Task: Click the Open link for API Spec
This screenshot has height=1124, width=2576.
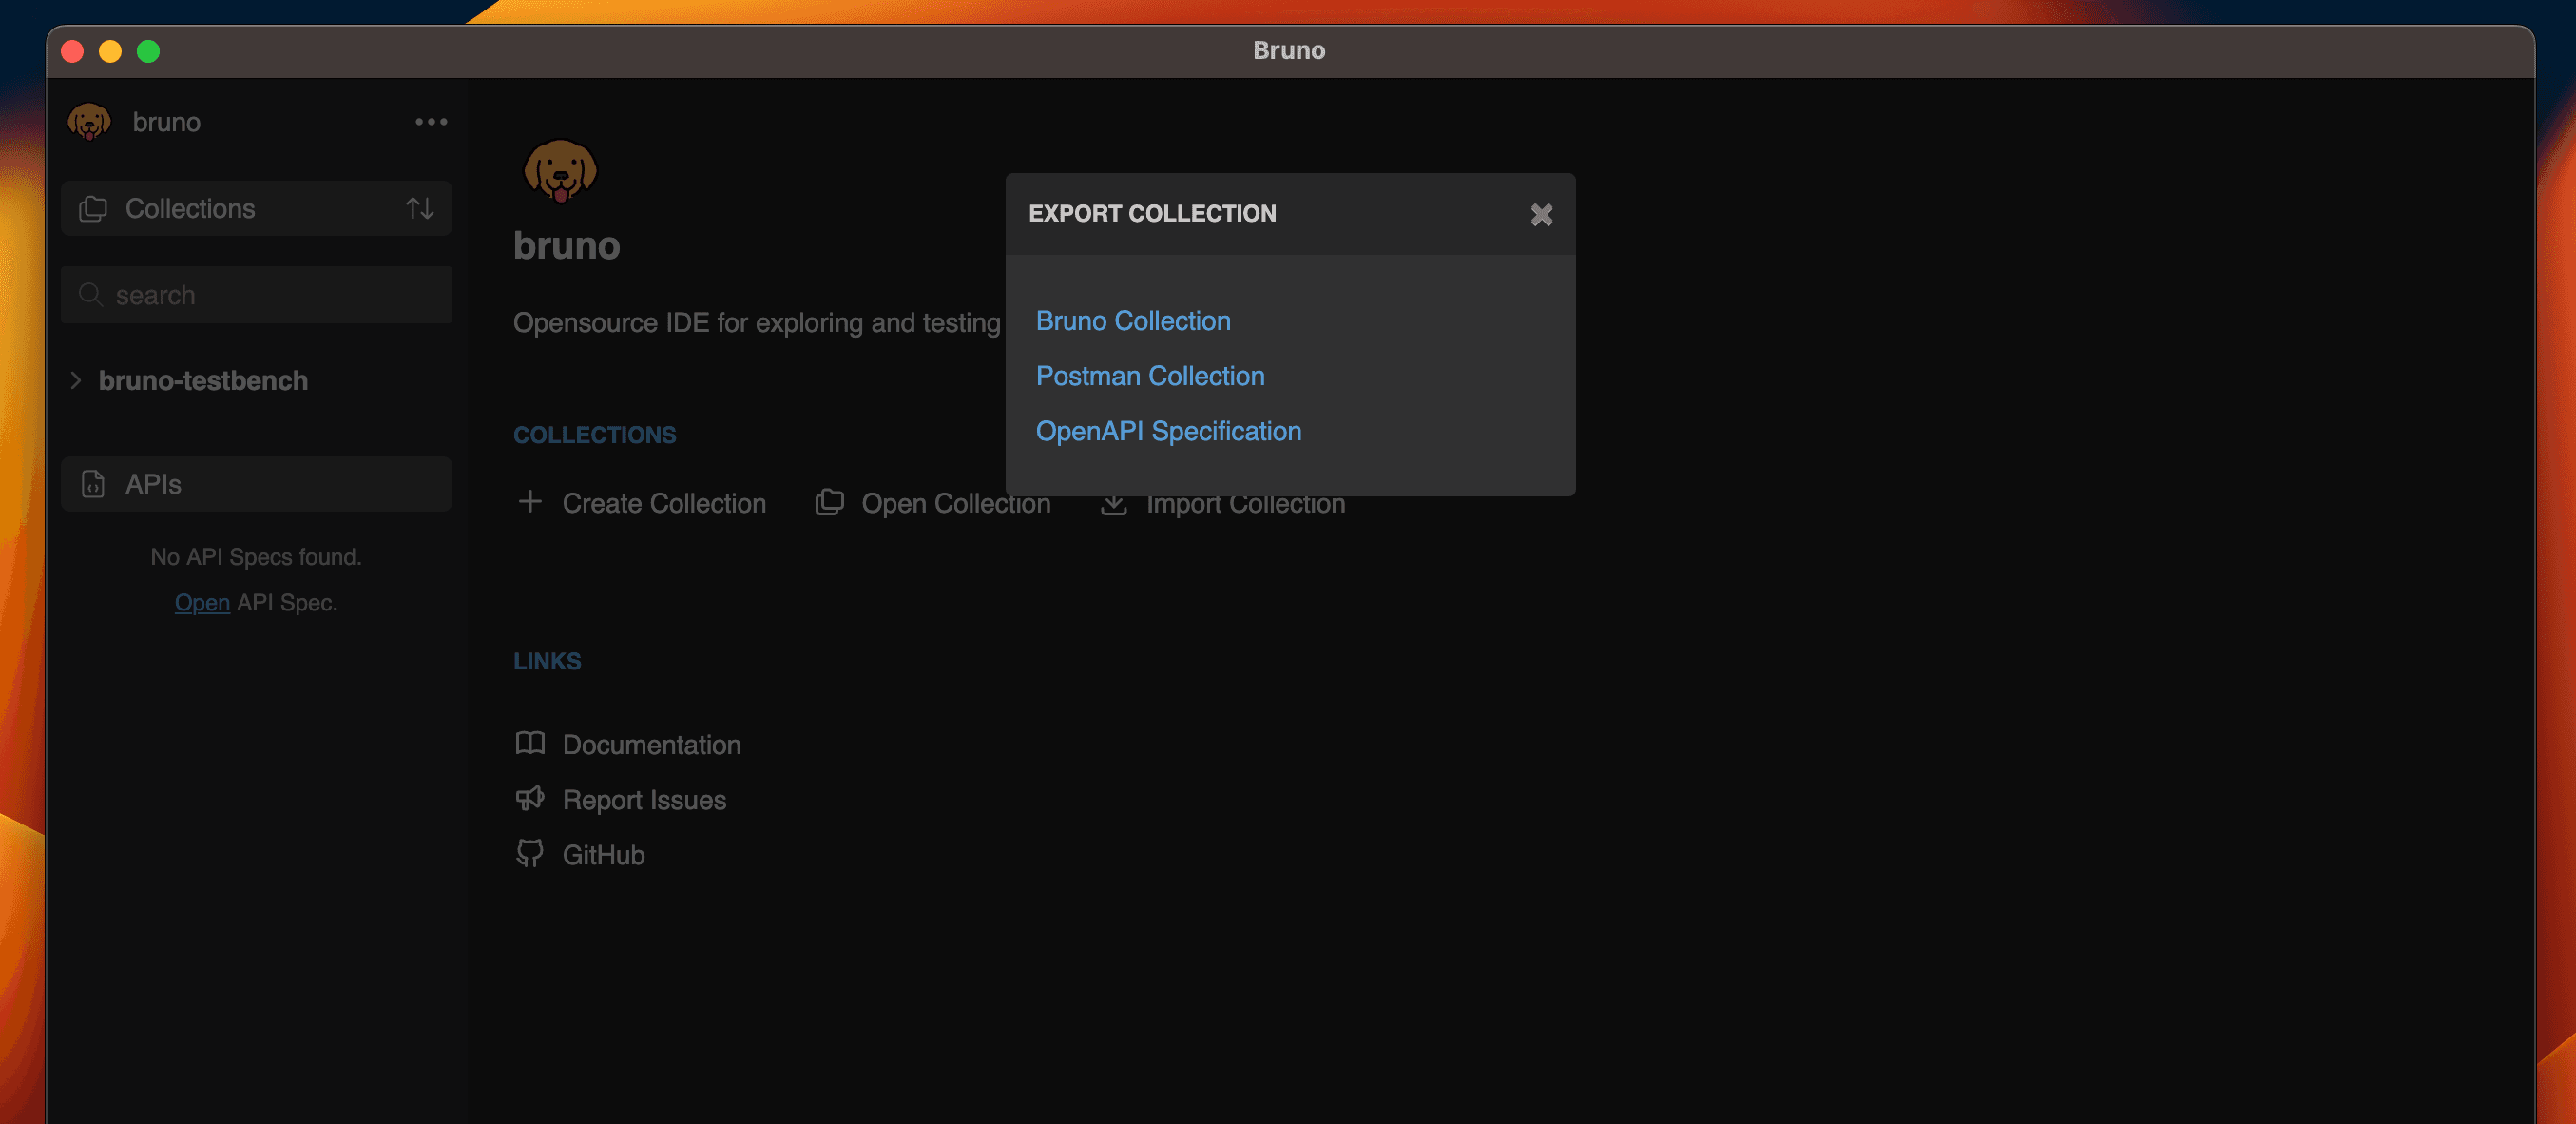Action: point(202,603)
